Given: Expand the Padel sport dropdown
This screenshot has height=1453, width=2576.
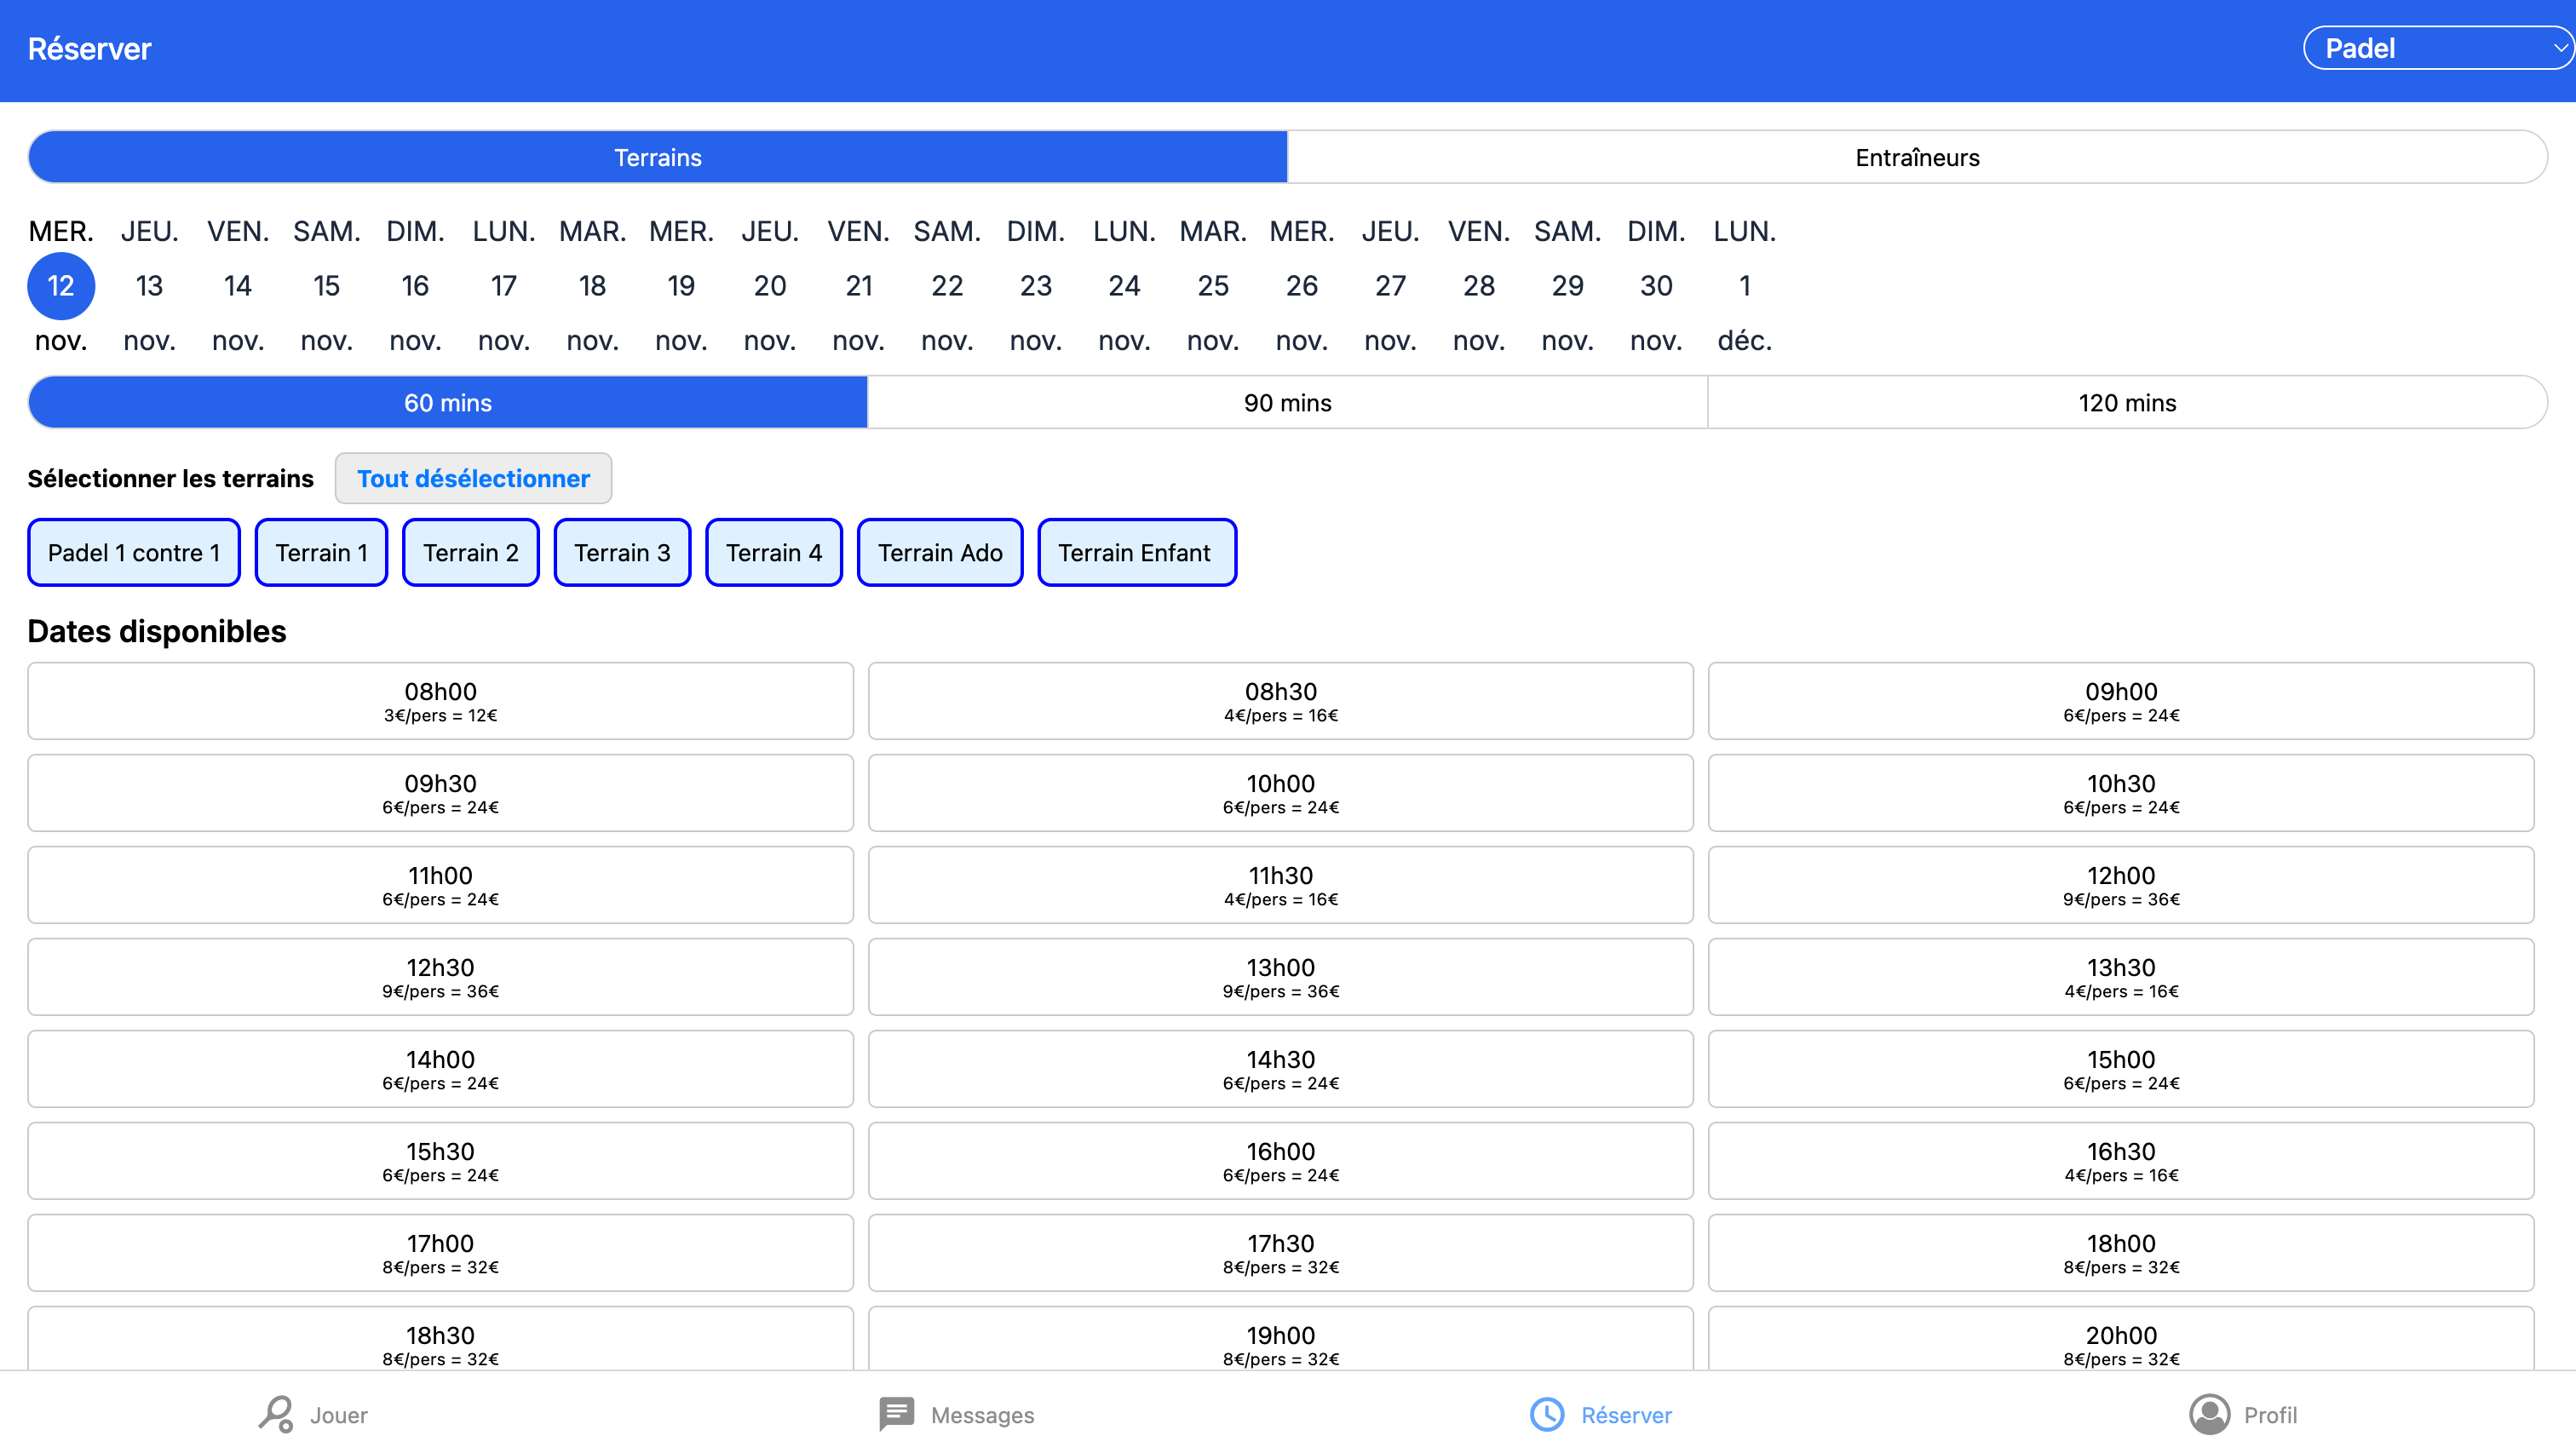Looking at the screenshot, I should (2437, 48).
